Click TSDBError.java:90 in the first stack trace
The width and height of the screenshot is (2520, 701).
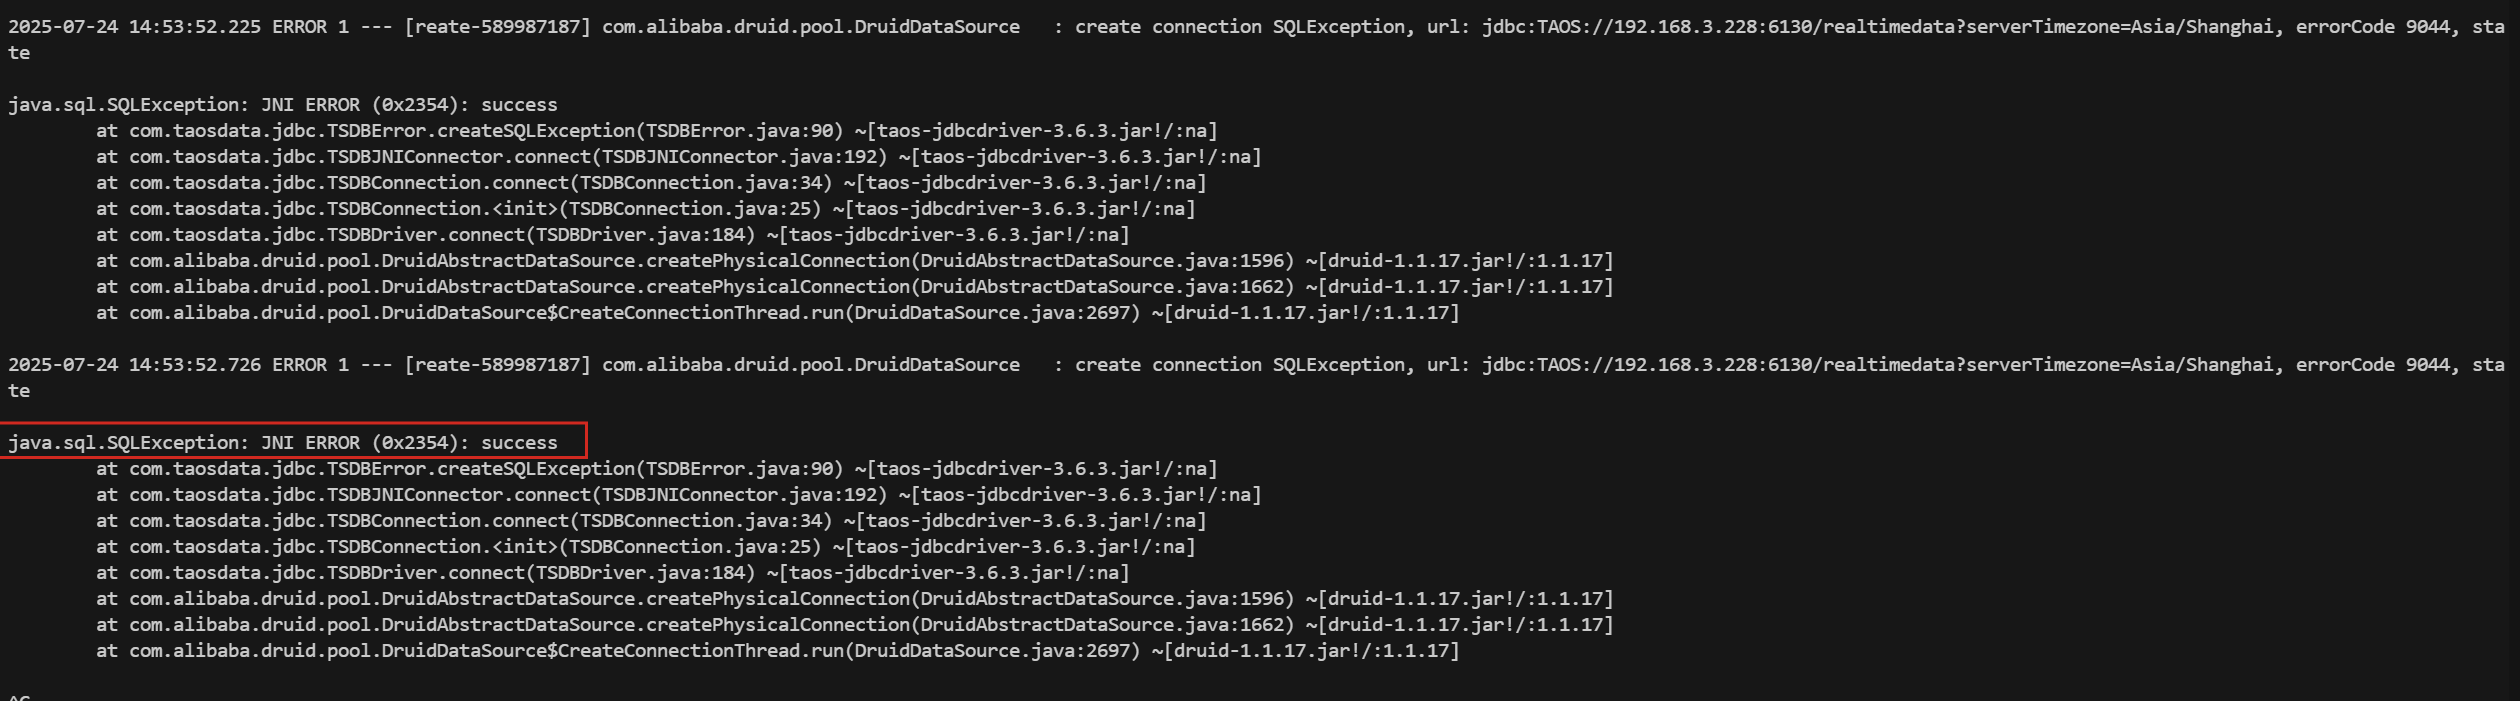[x=743, y=131]
